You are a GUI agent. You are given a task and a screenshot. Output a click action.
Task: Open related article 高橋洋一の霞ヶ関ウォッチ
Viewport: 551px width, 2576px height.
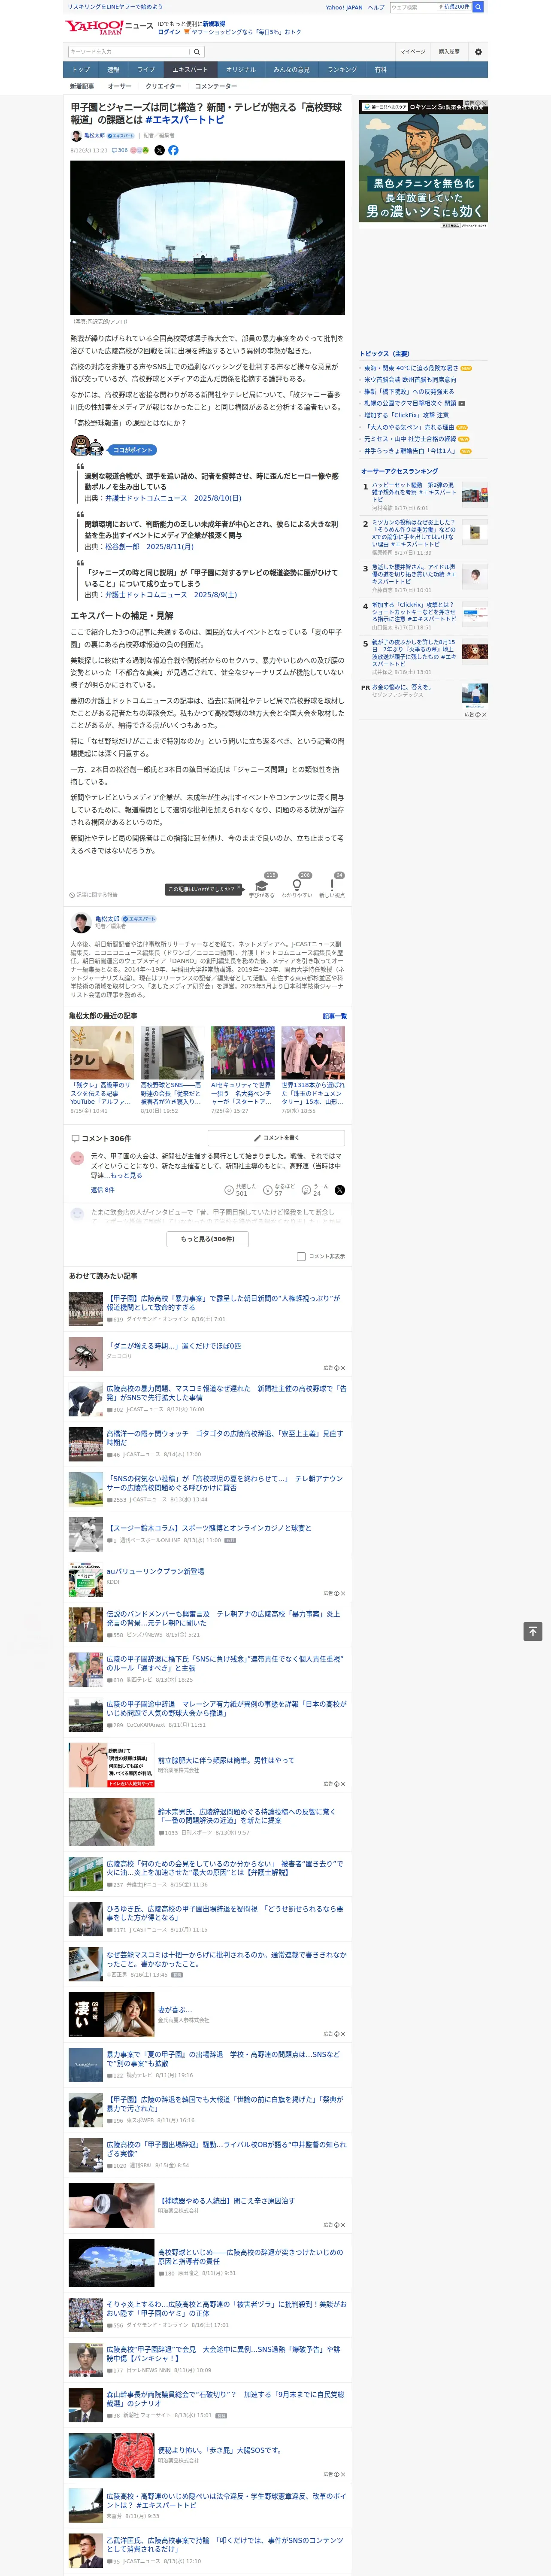tap(225, 1438)
